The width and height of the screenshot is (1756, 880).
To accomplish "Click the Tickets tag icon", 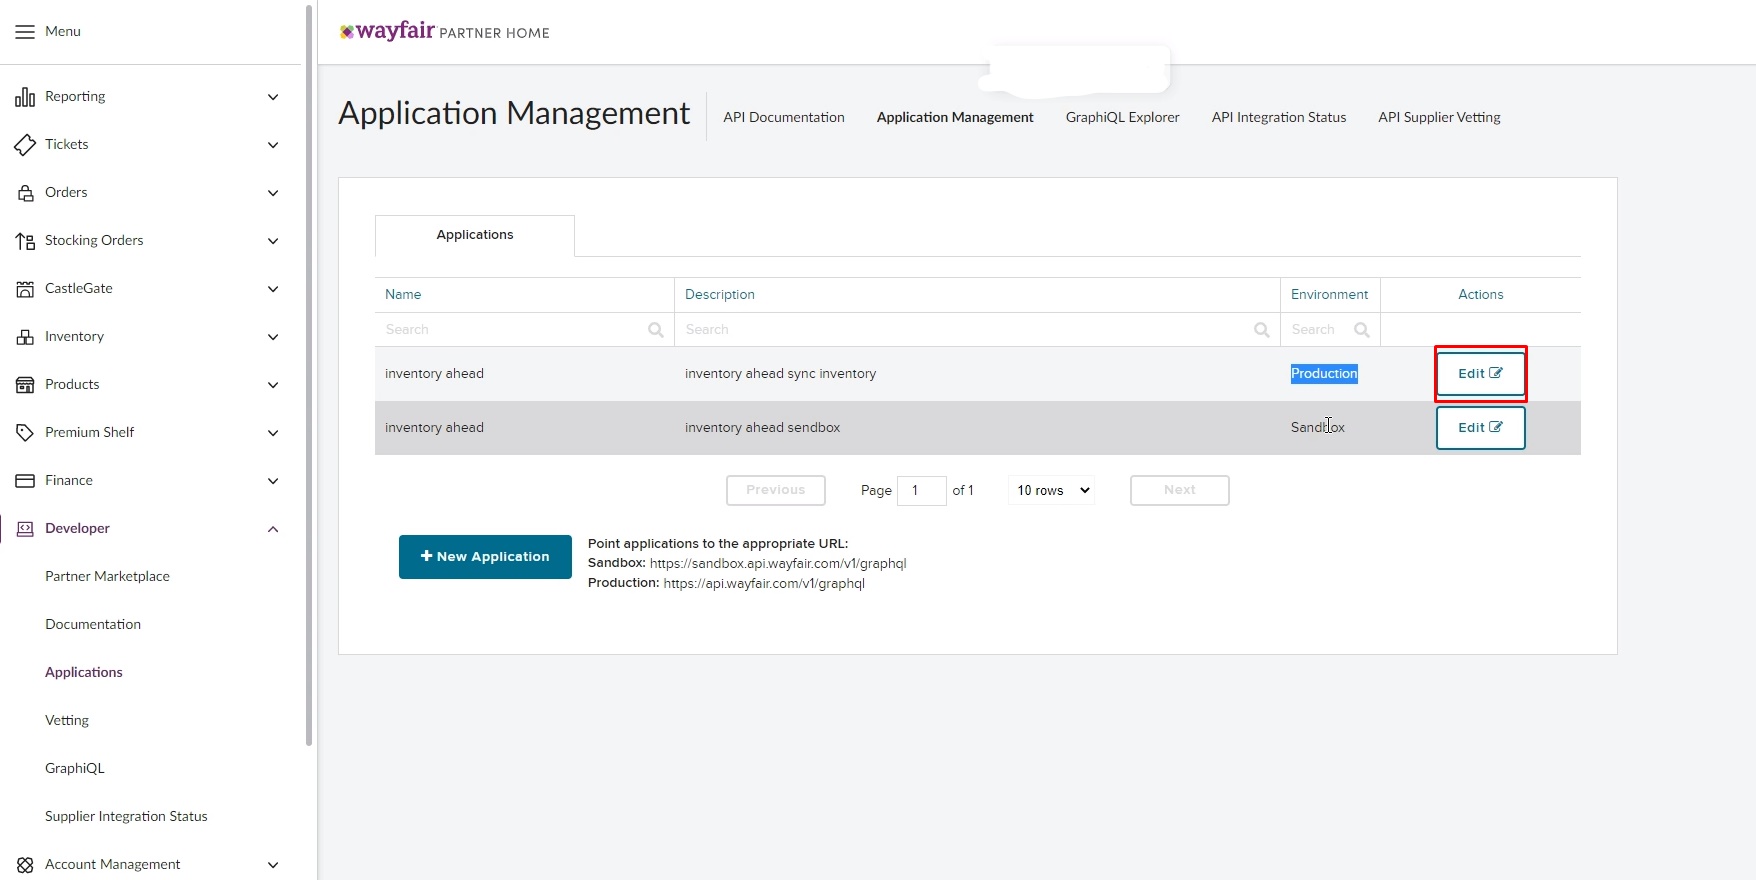I will [25, 145].
